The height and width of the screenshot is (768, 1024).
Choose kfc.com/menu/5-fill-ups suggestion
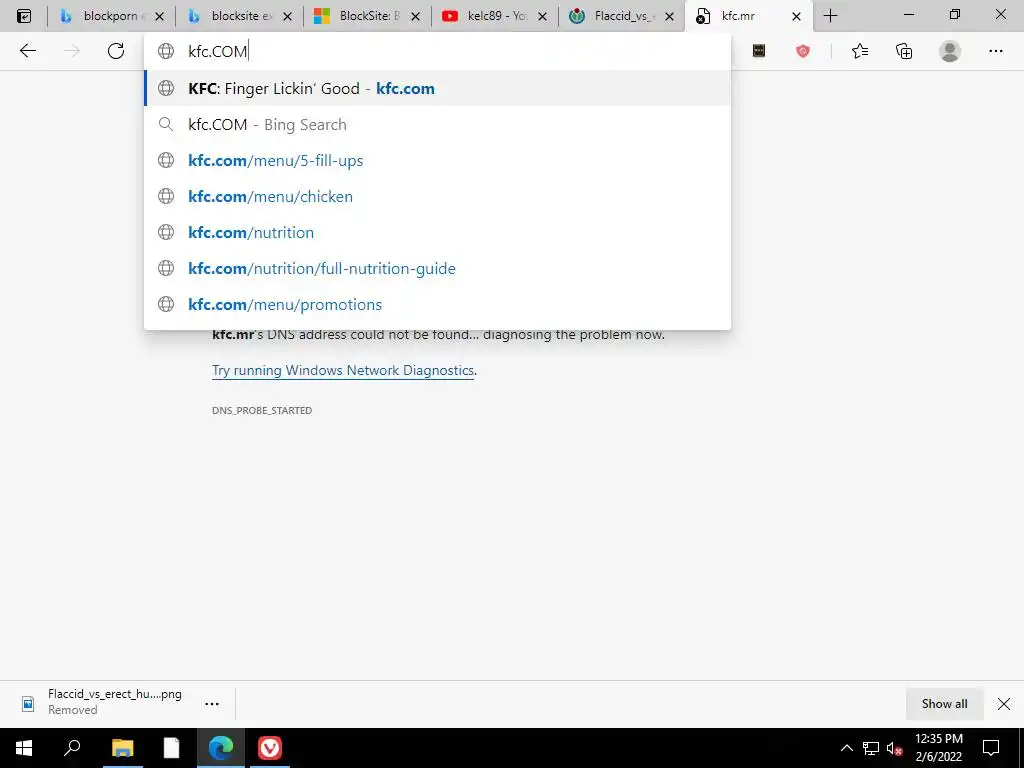pos(438,160)
